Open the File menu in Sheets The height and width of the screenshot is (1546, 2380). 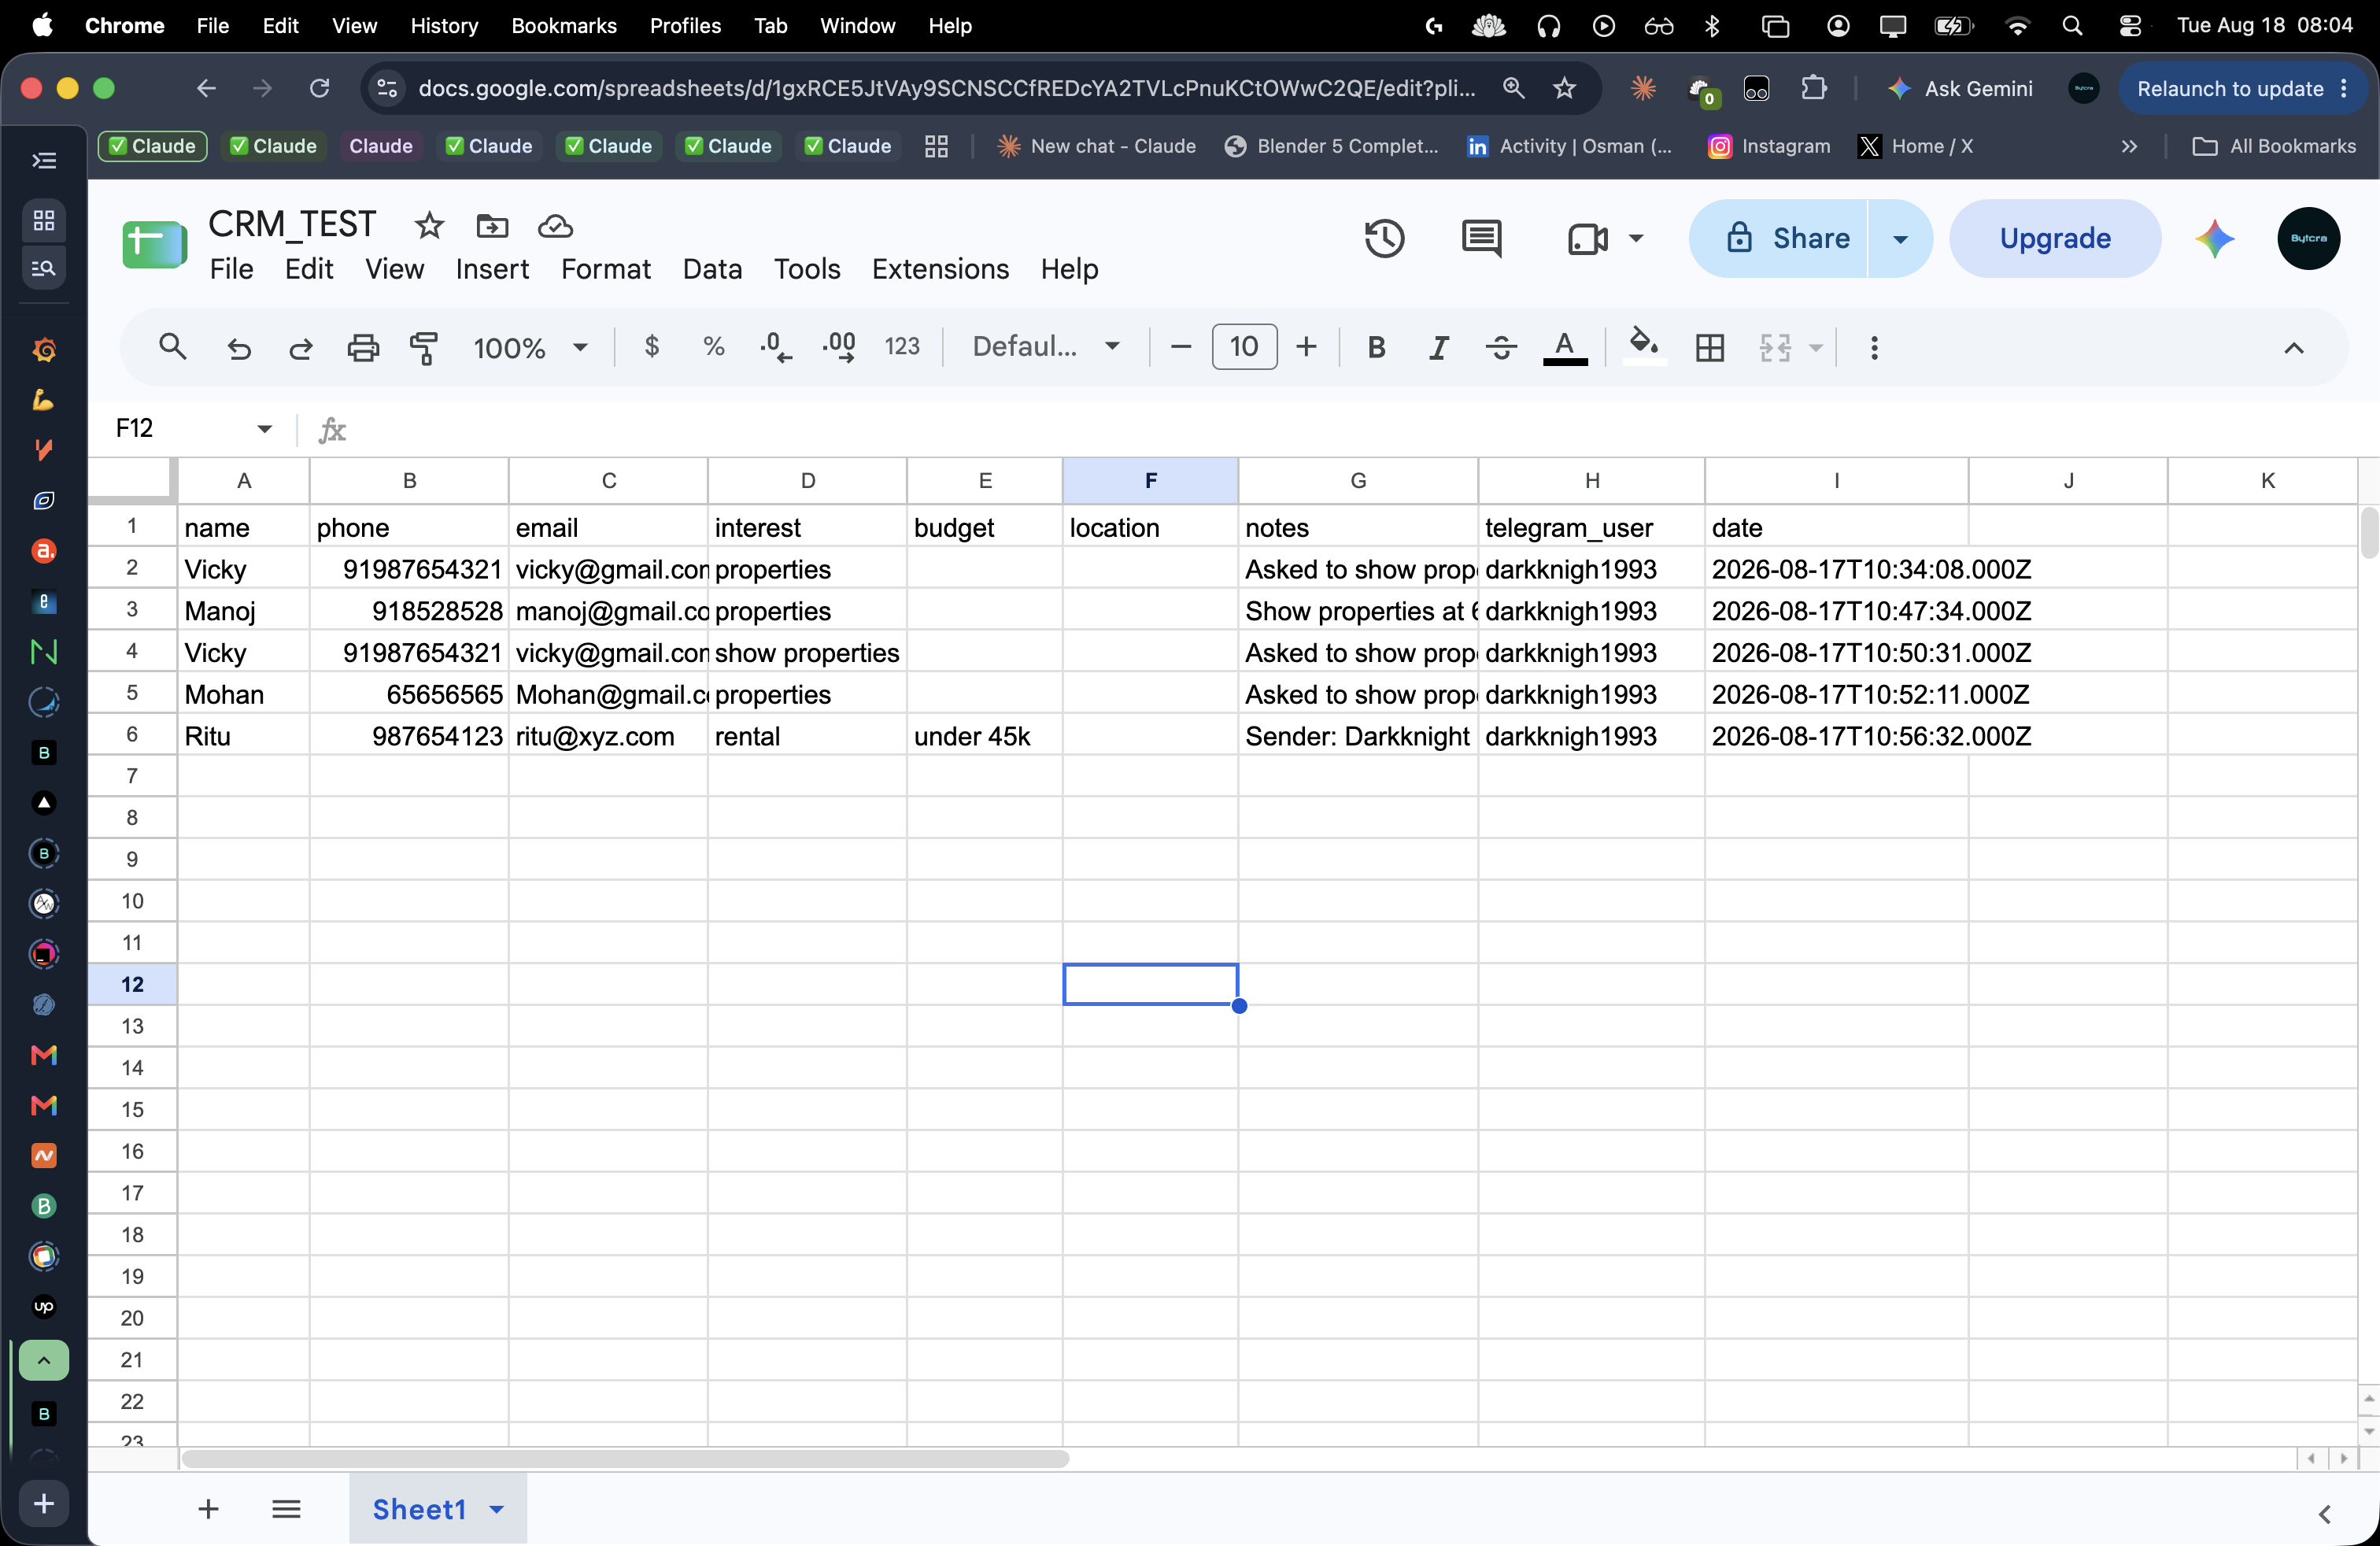(x=231, y=269)
